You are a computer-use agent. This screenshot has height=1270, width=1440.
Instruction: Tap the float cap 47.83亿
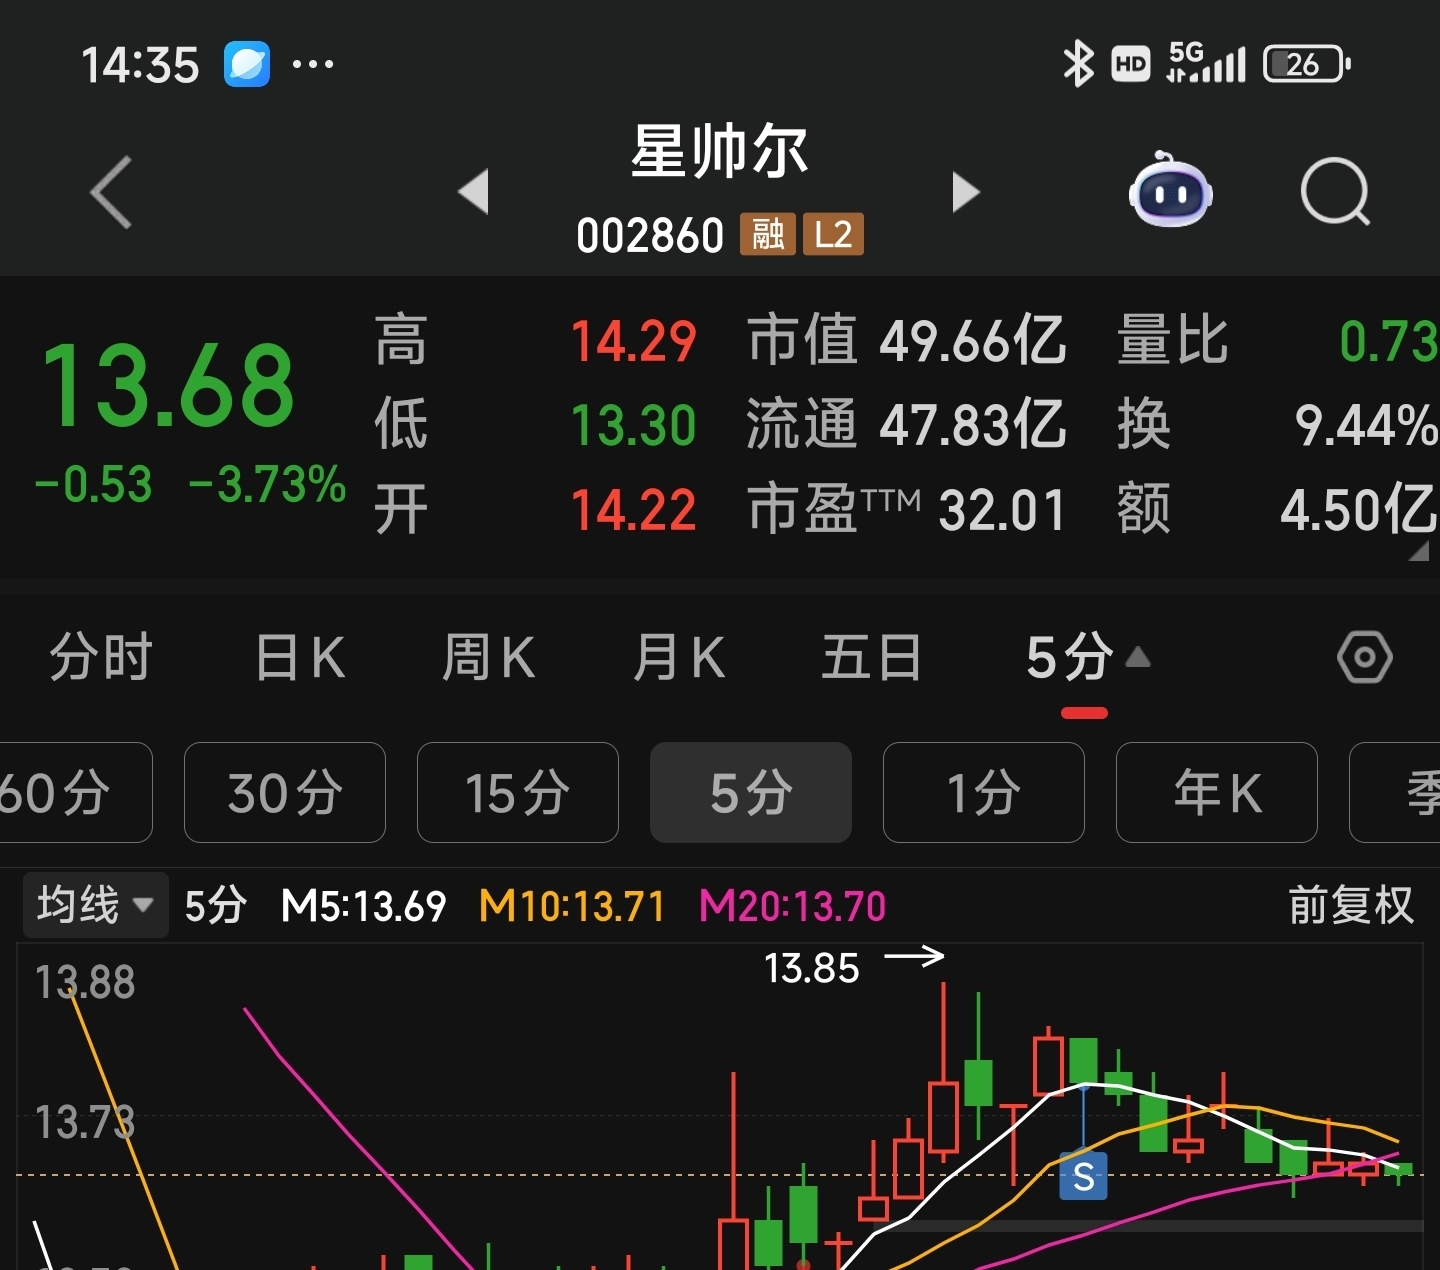point(973,425)
